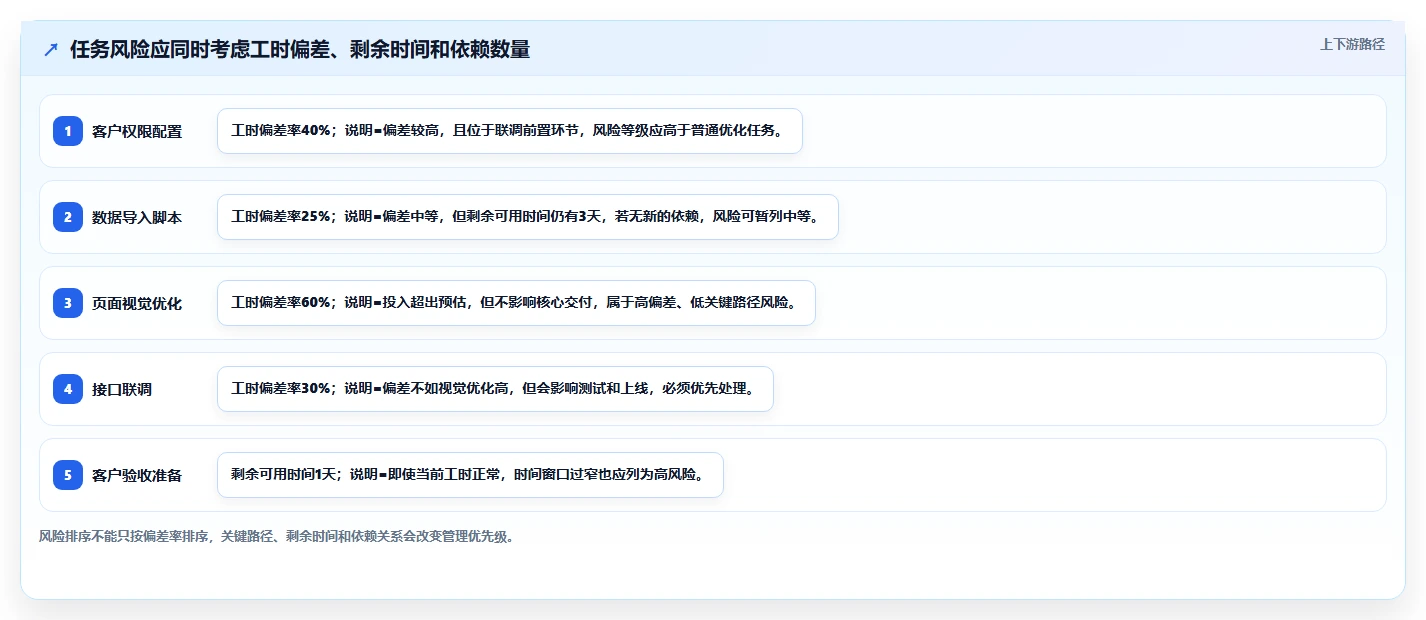Open the 剩余可用时间1天 description box

point(470,475)
